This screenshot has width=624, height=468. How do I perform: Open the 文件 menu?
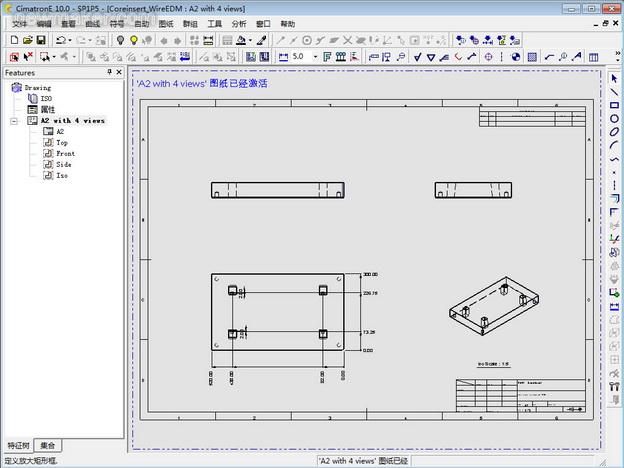pyautogui.click(x=19, y=24)
